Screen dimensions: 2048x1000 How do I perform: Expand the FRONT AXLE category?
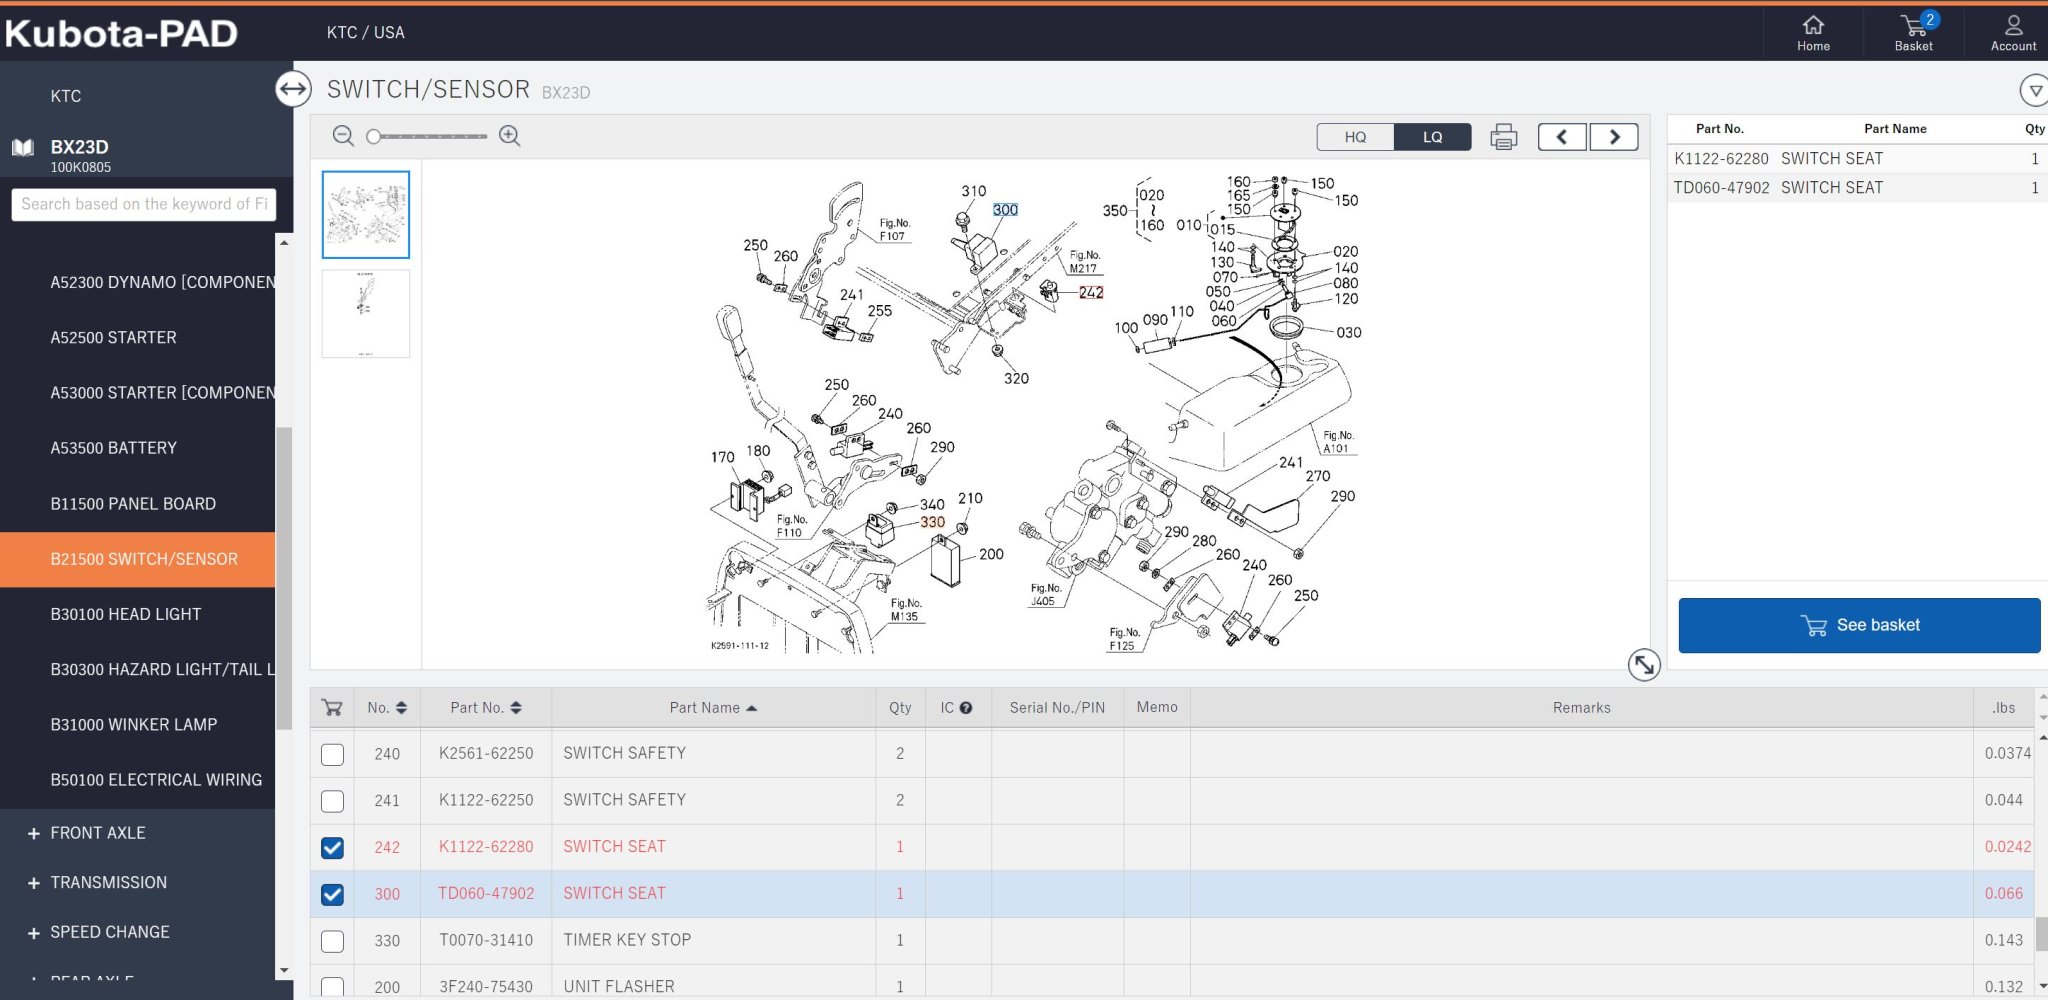(x=34, y=833)
